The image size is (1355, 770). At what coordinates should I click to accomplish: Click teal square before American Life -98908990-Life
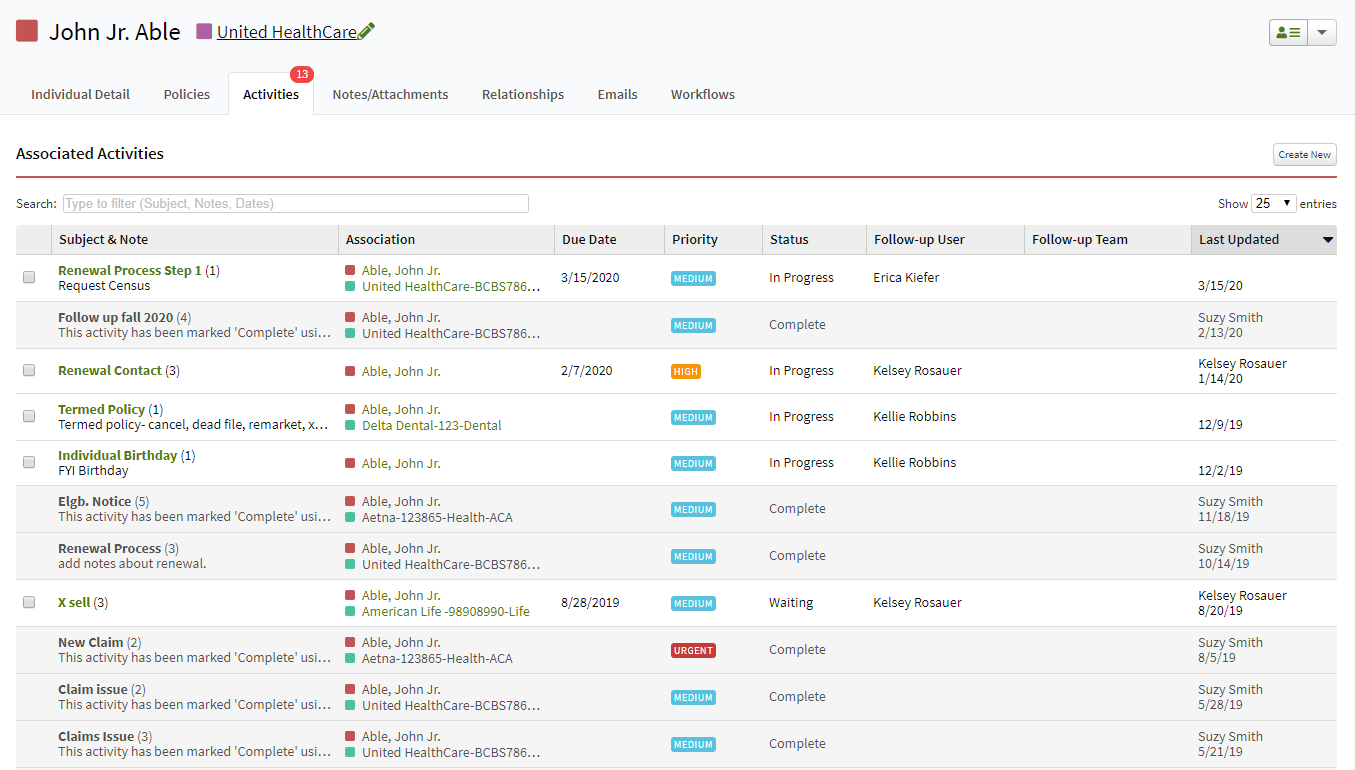[x=350, y=611]
